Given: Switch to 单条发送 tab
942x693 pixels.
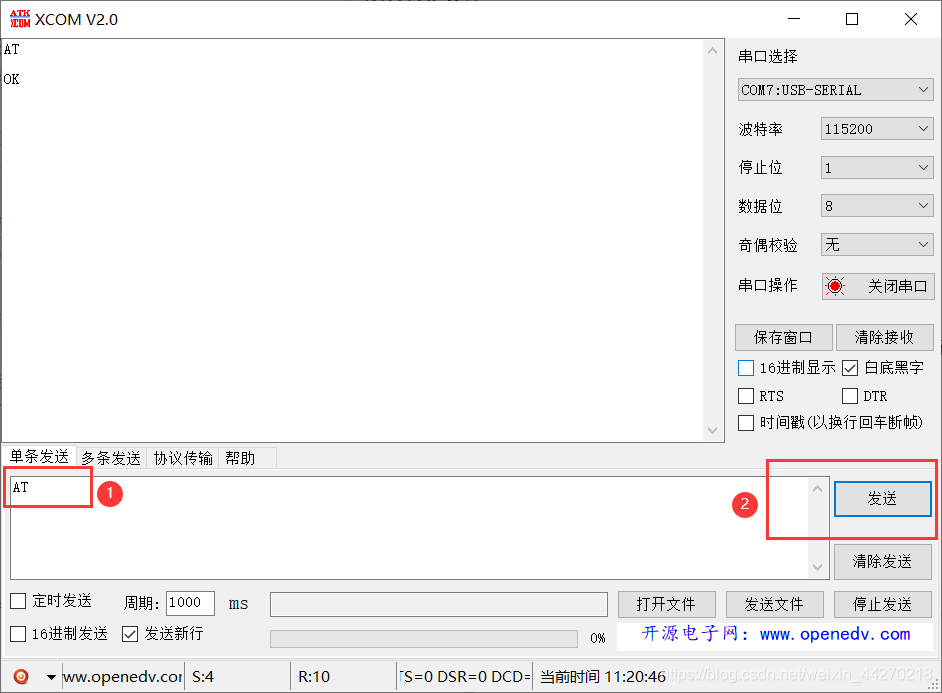Looking at the screenshot, I should 40,456.
